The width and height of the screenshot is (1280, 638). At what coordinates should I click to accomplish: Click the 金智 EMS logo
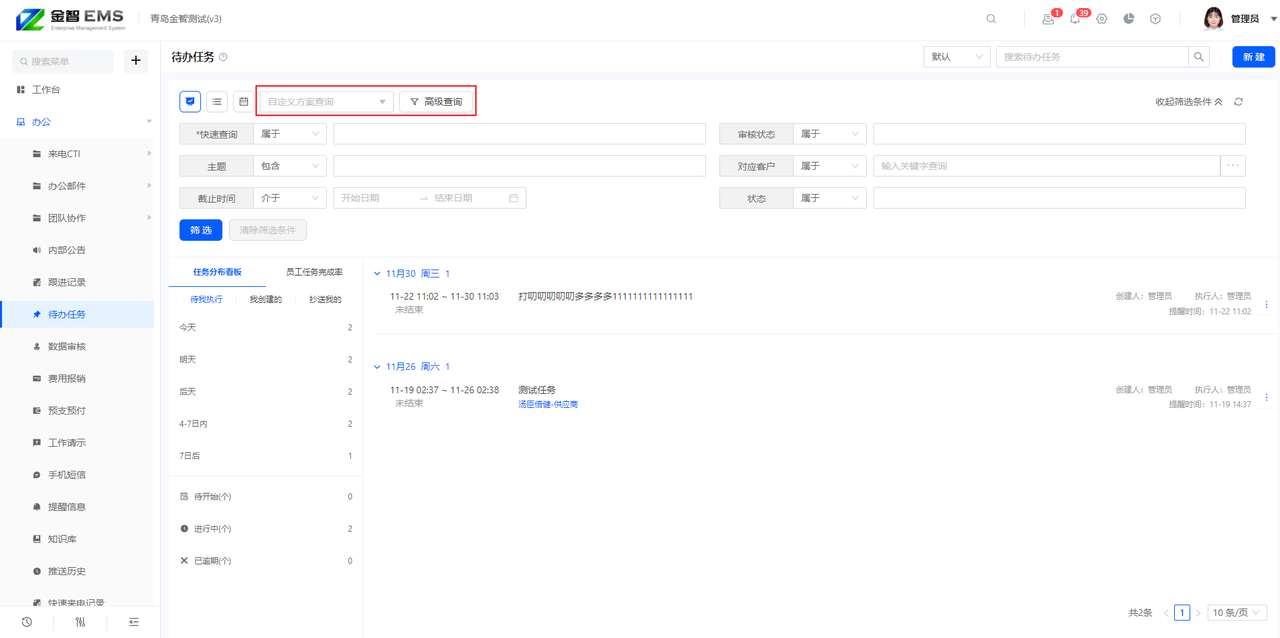point(69,19)
